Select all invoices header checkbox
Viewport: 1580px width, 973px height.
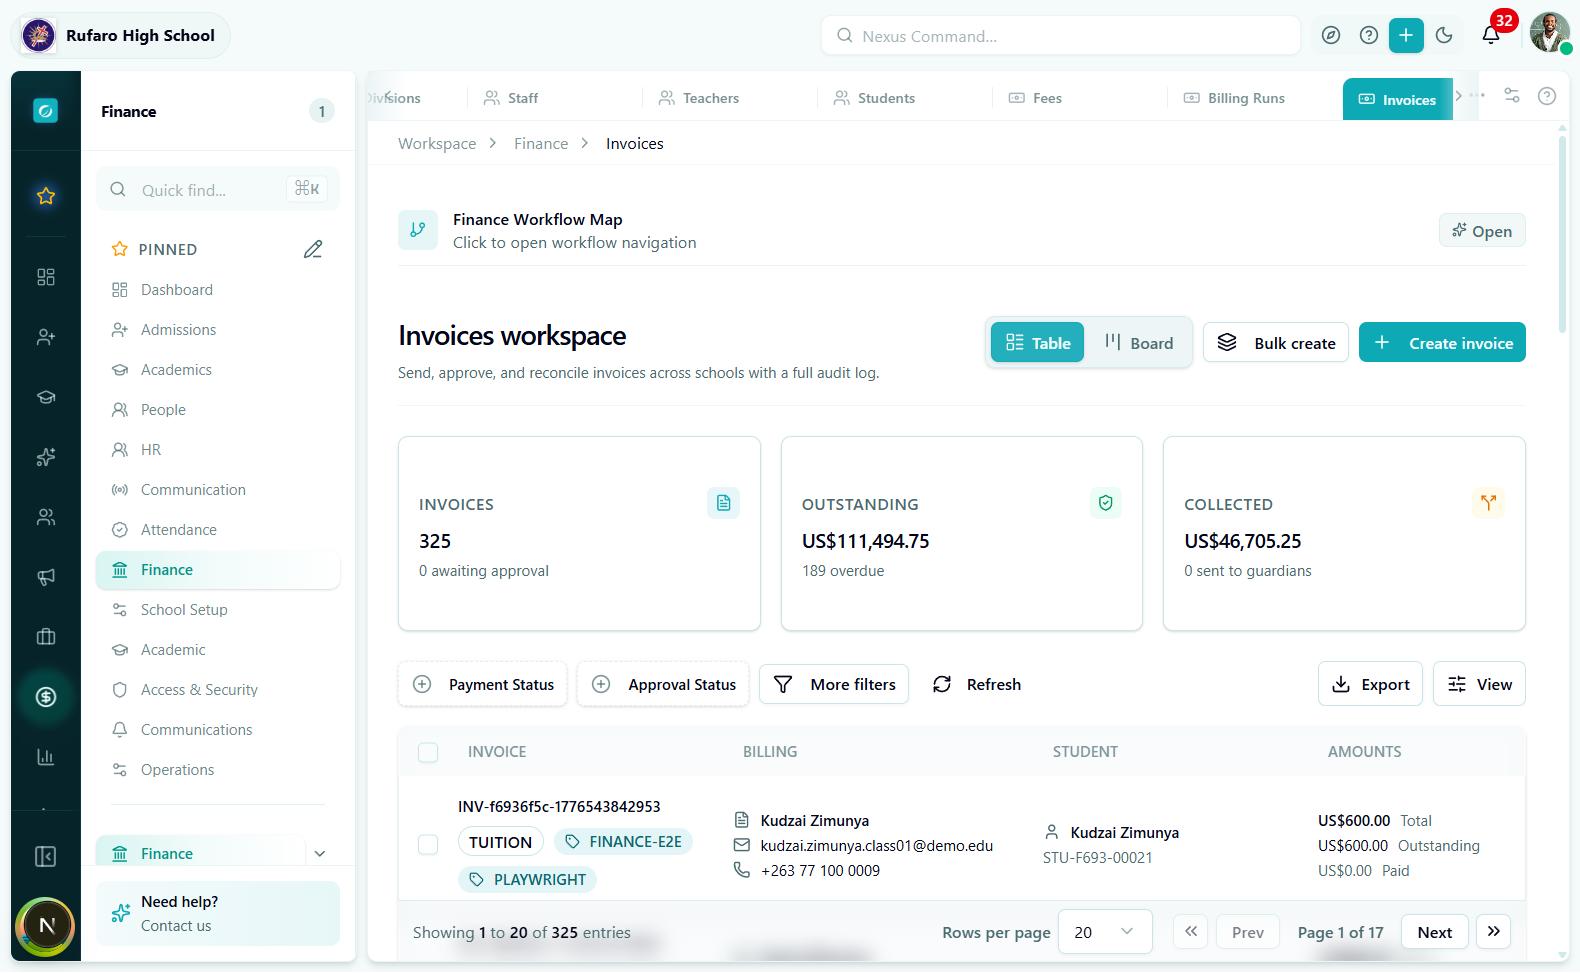pyautogui.click(x=428, y=753)
